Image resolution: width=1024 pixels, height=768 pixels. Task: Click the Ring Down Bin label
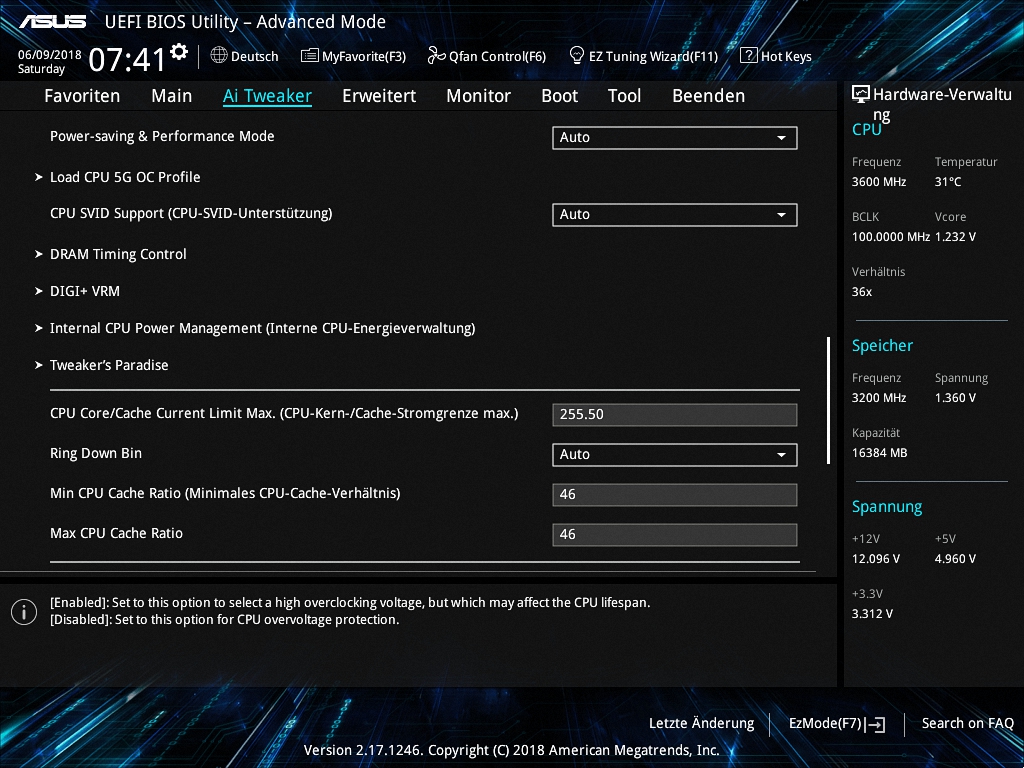96,453
